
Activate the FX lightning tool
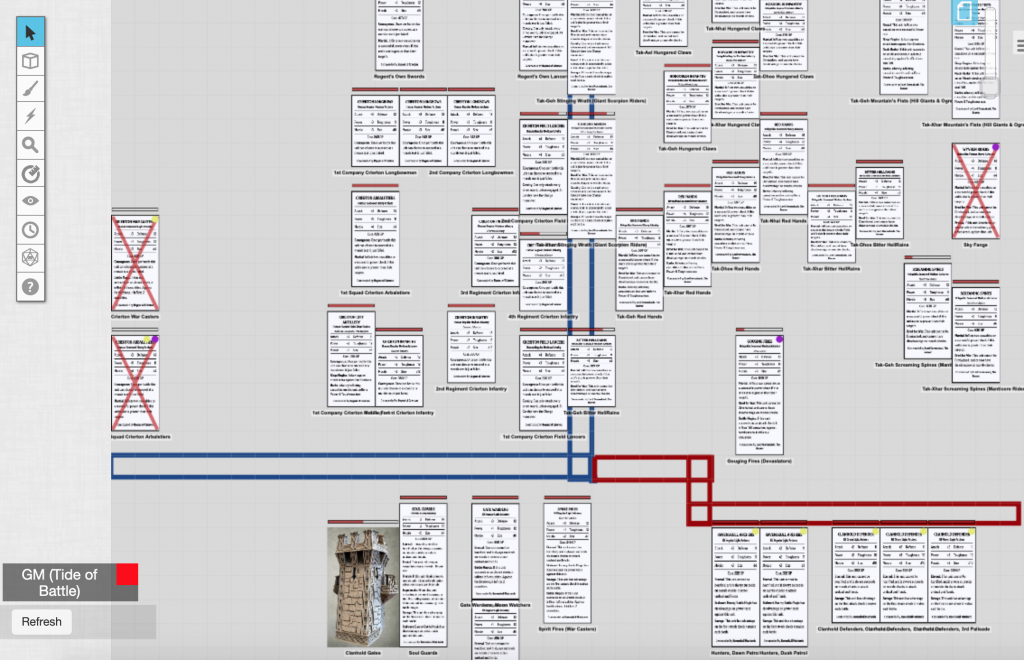[30, 116]
